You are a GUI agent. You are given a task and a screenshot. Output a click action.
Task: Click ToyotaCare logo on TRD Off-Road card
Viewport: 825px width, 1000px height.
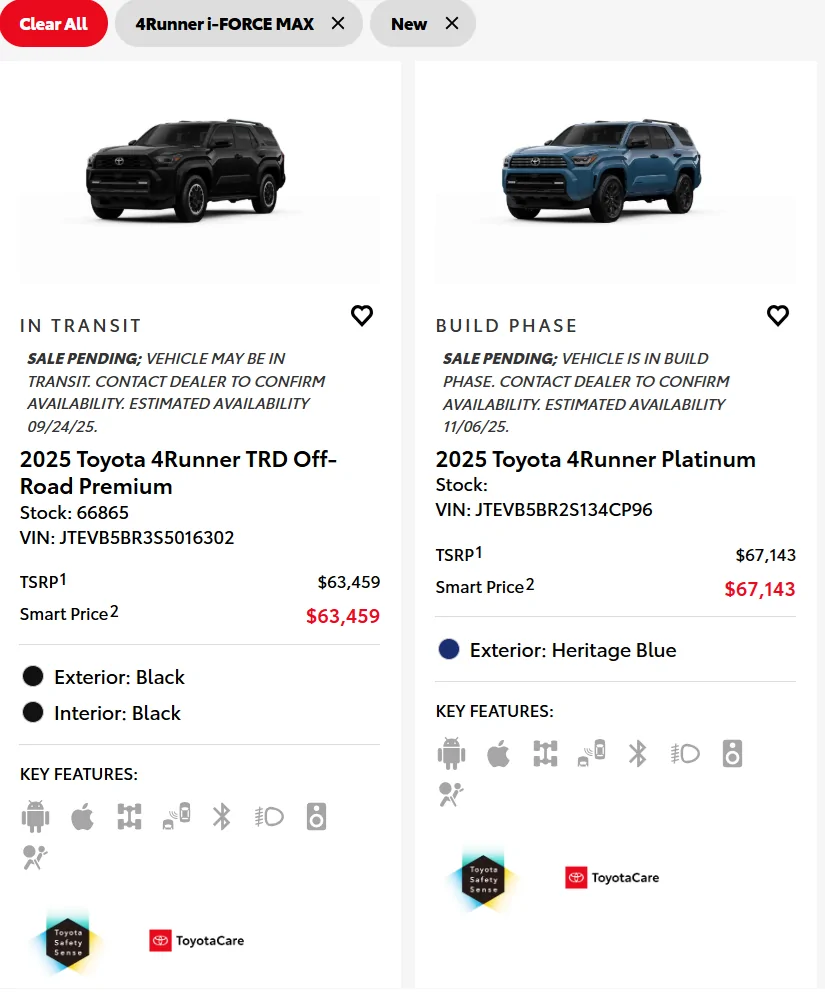click(x=197, y=941)
